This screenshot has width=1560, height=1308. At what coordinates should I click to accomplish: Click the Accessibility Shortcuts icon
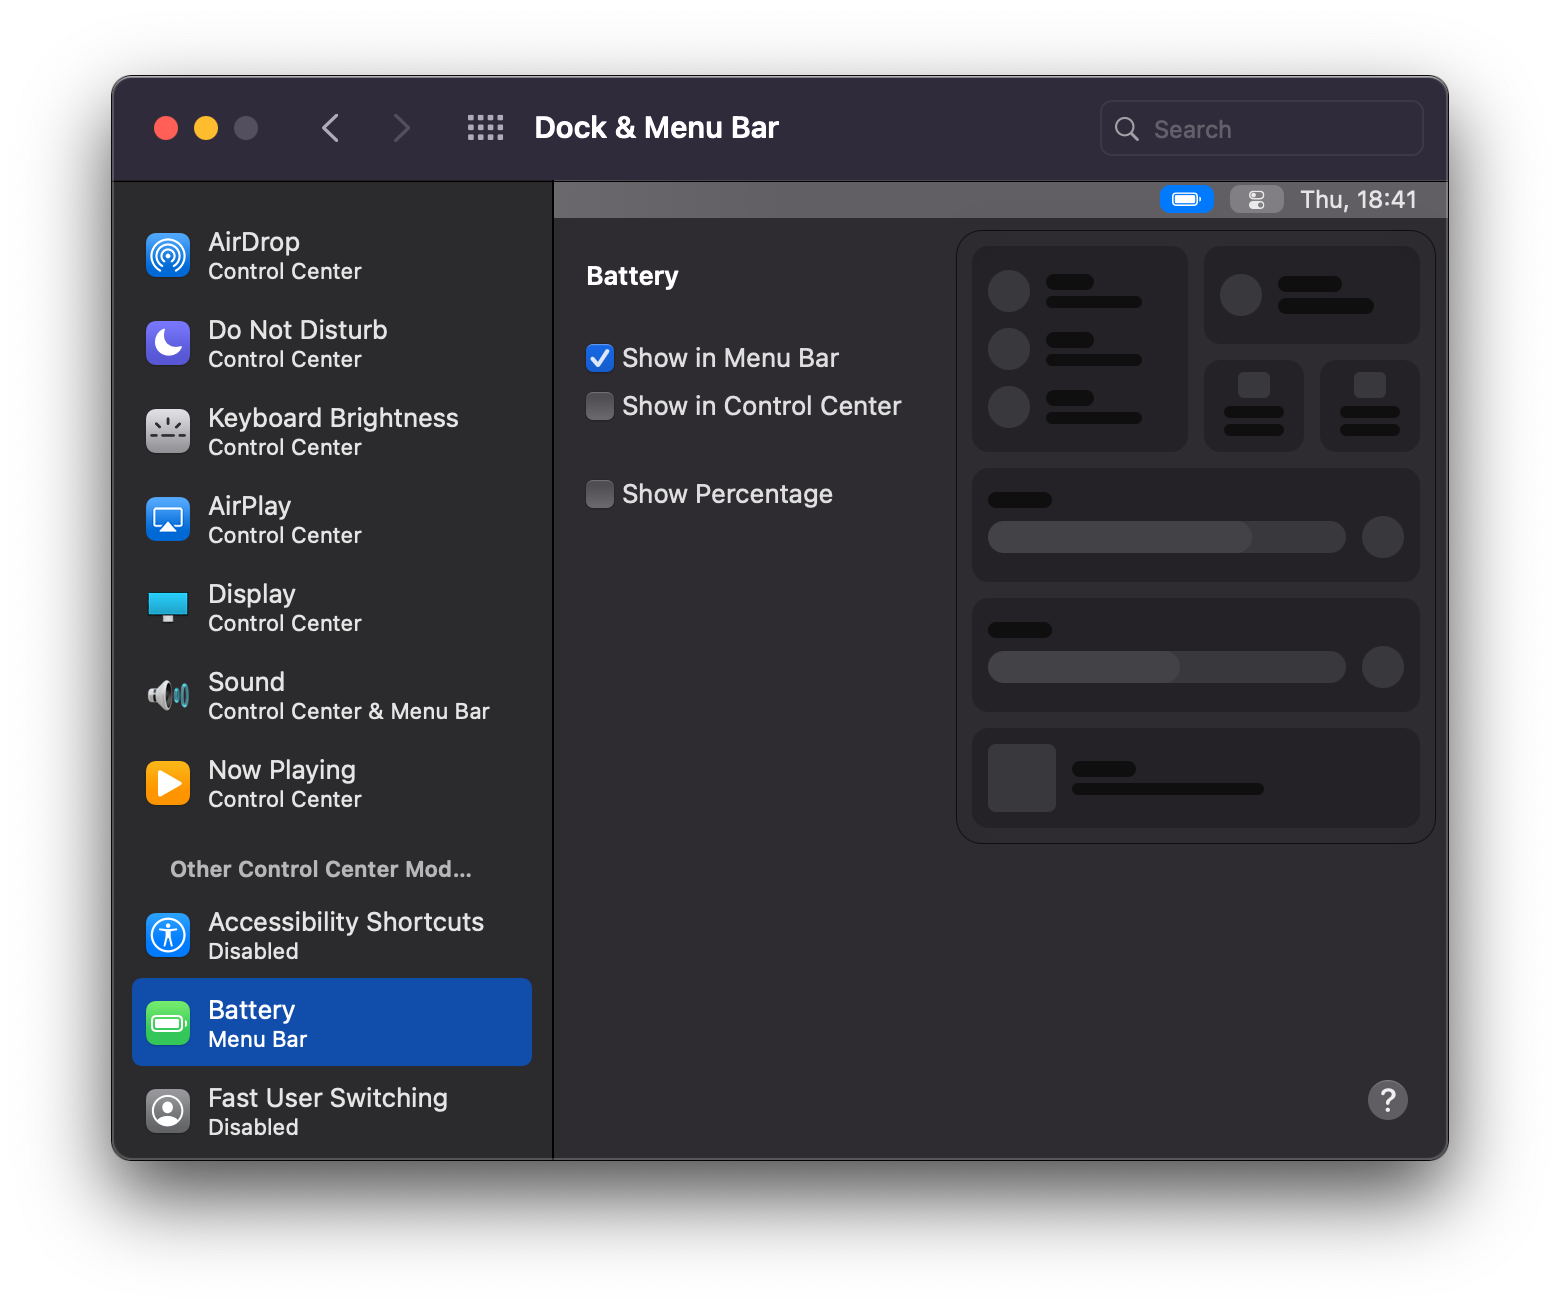(167, 935)
